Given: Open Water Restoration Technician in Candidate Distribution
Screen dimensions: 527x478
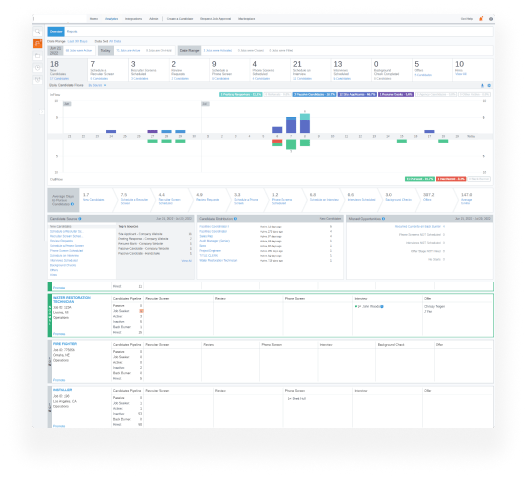Looking at the screenshot, I should (218, 261).
